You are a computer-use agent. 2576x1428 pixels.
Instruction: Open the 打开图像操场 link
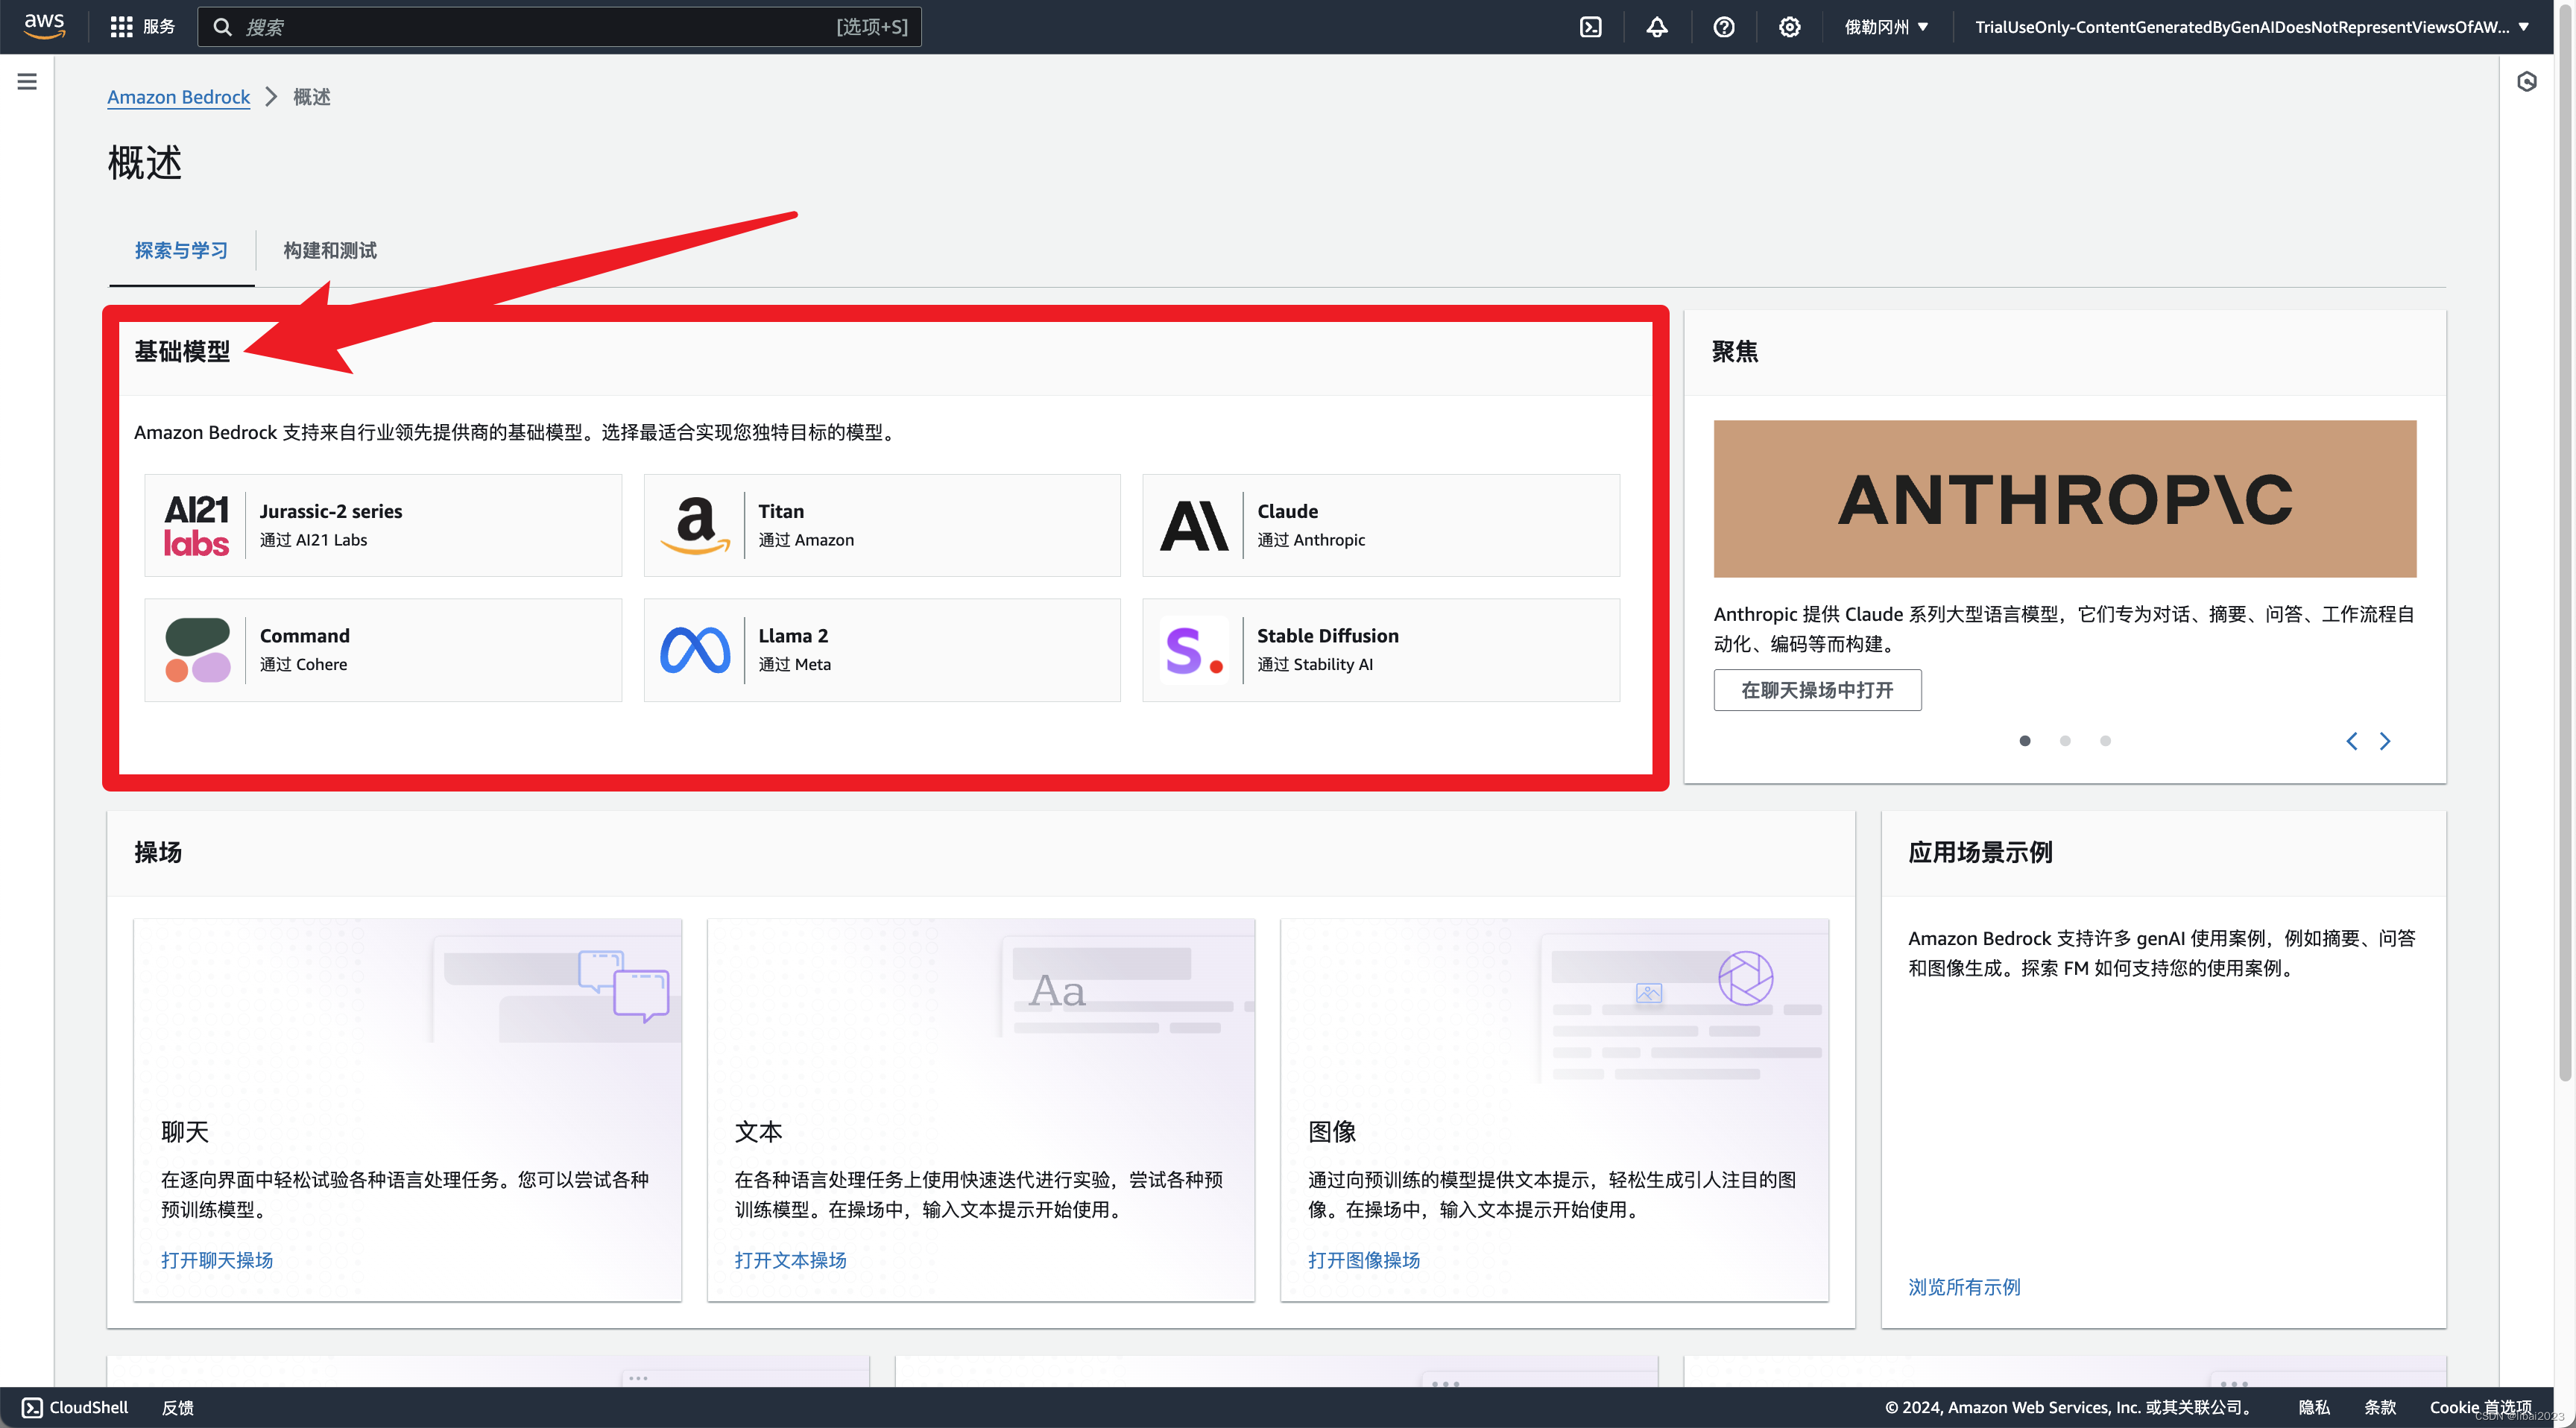pos(1364,1260)
